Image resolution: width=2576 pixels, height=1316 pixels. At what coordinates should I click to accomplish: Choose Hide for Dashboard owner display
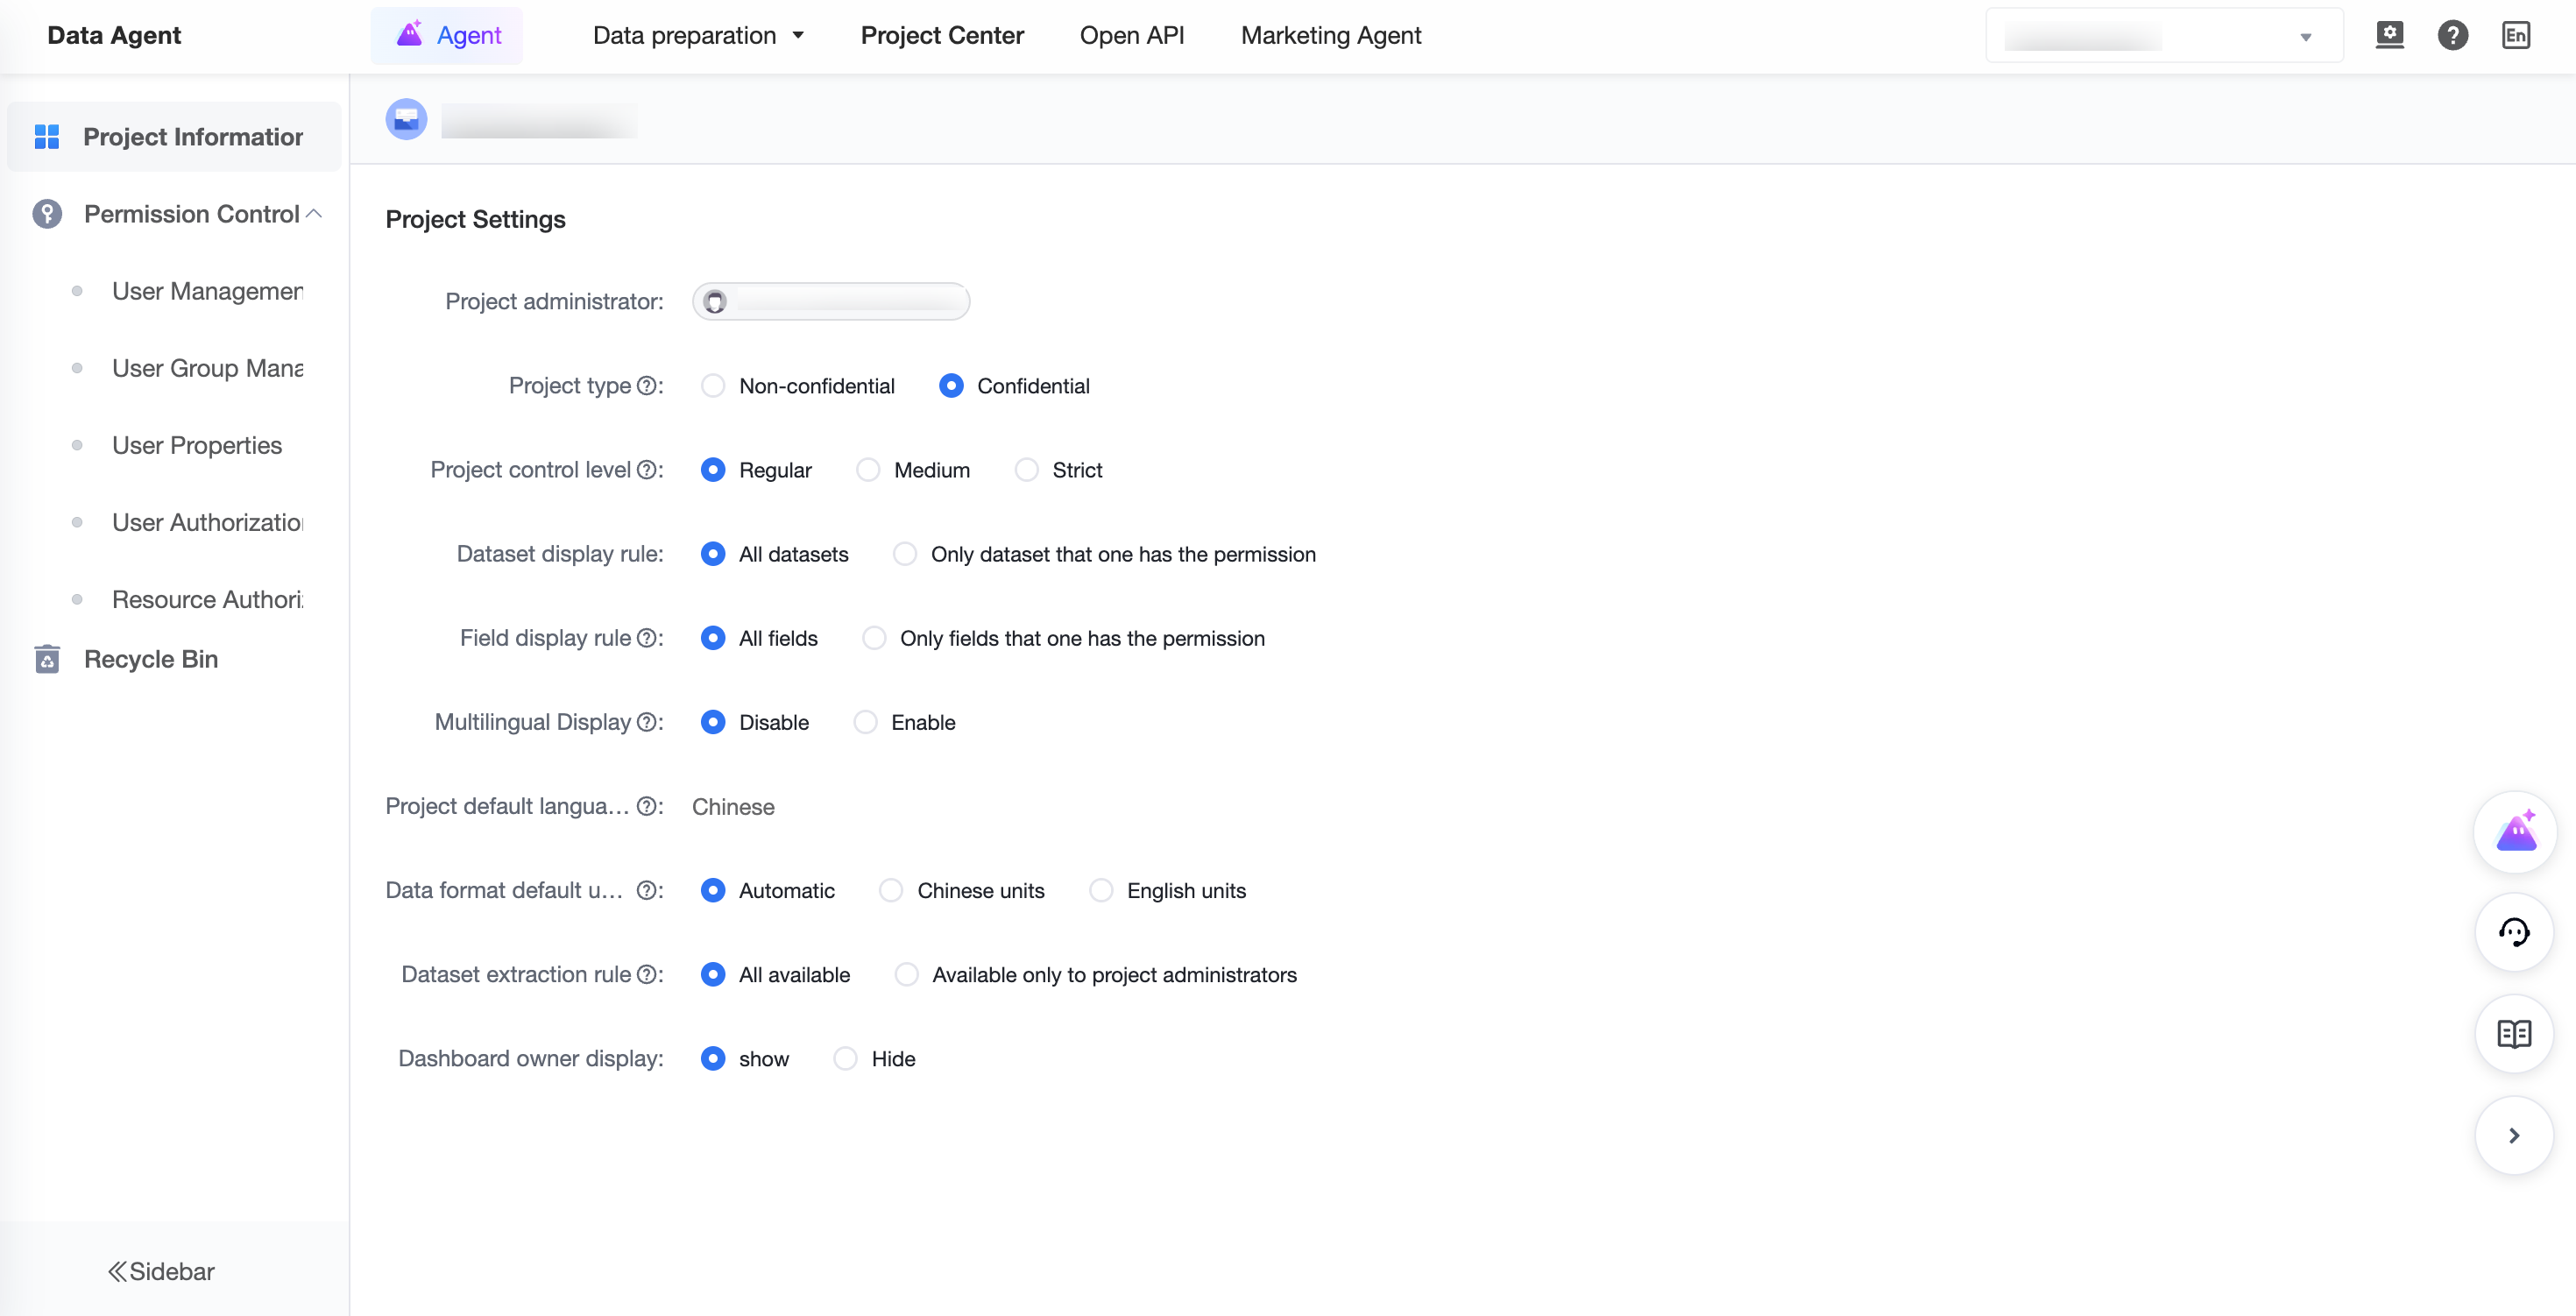874,1058
